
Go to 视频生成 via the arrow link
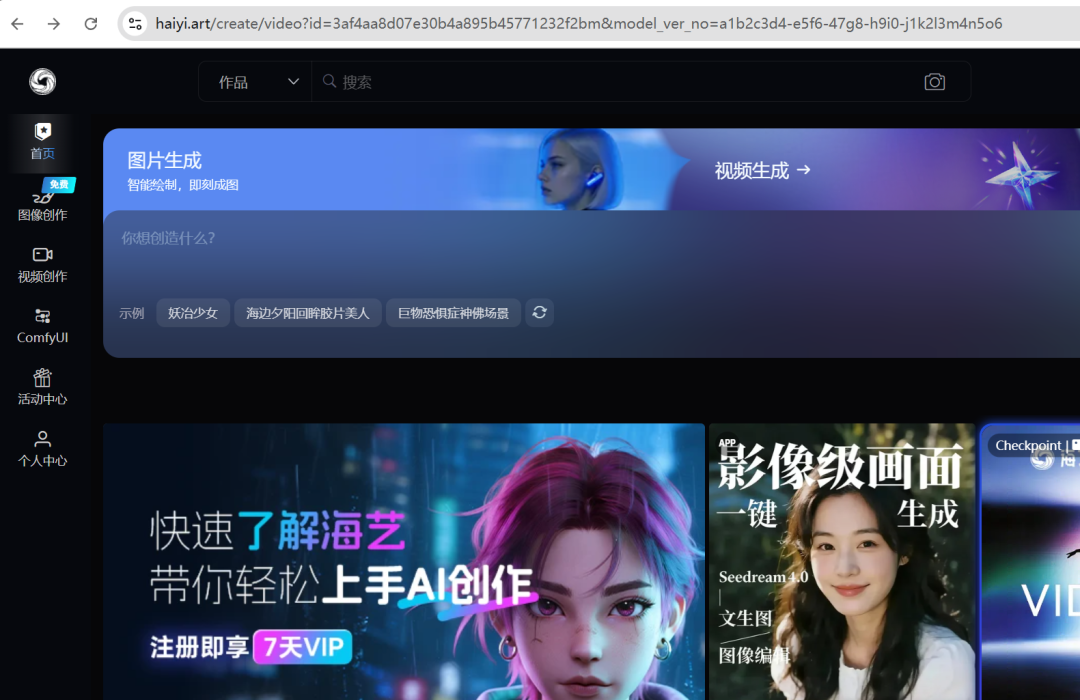tap(763, 170)
